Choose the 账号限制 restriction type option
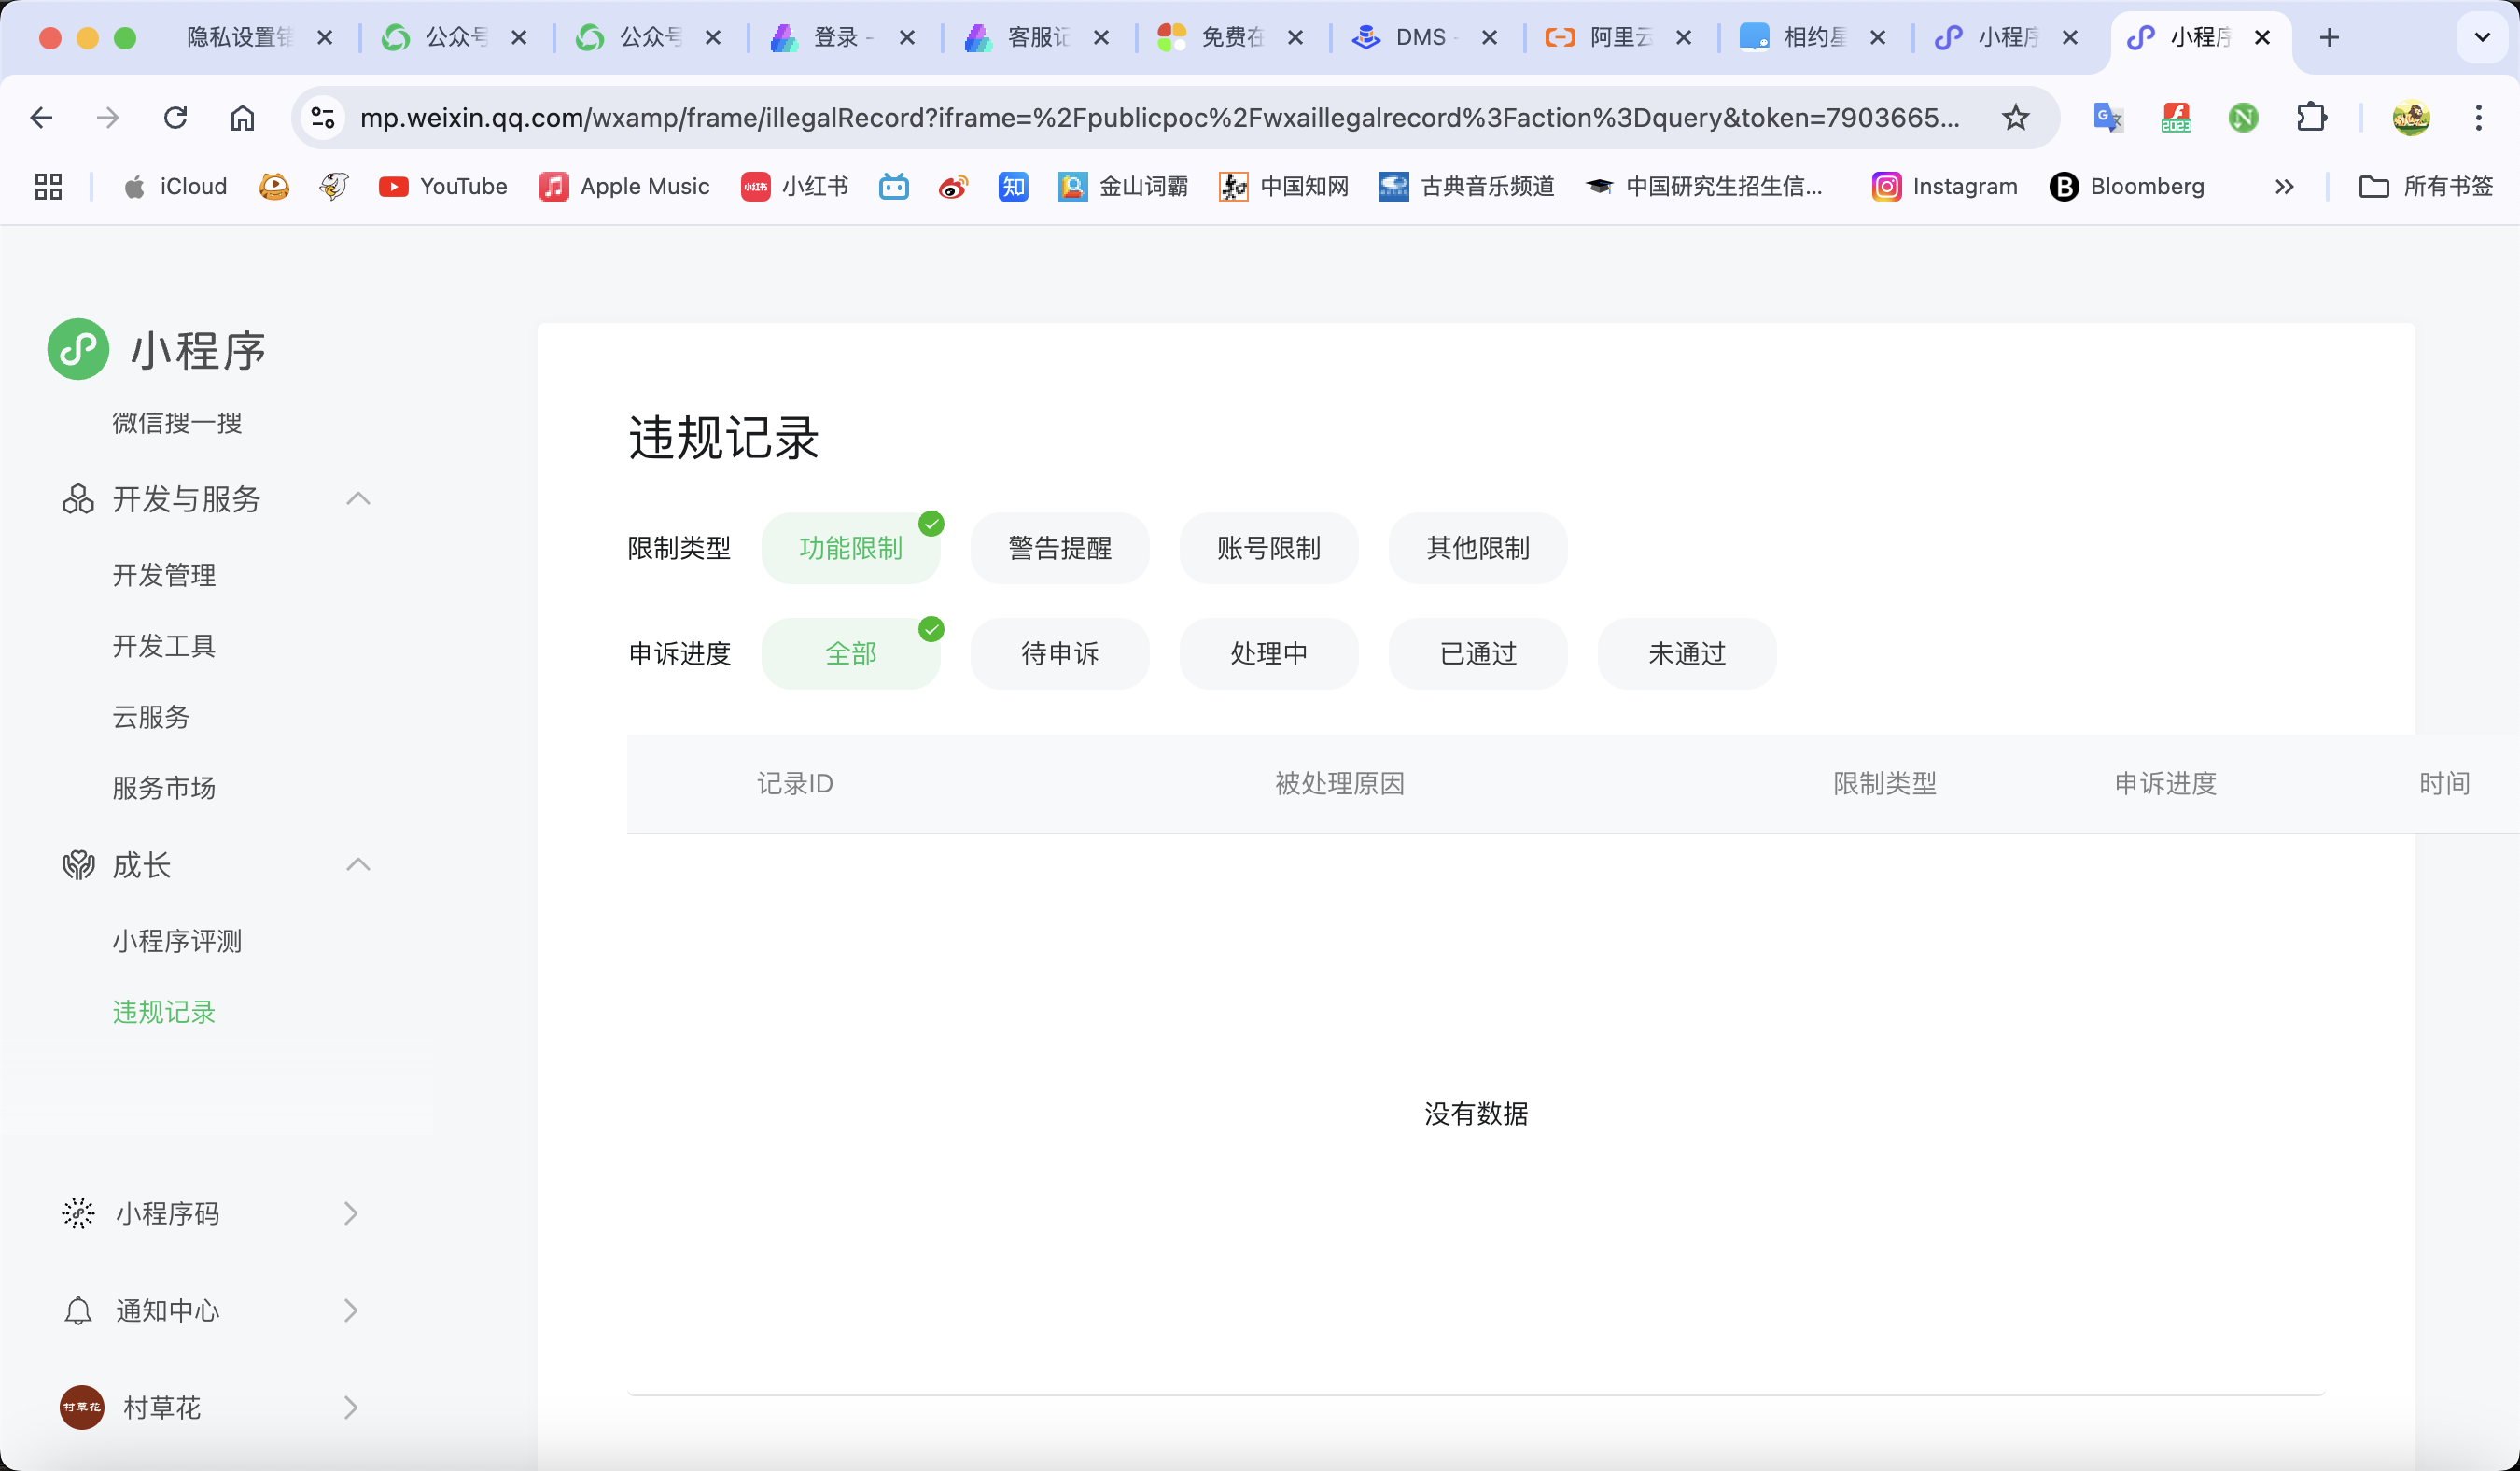The height and width of the screenshot is (1471, 2520). pyautogui.click(x=1268, y=548)
